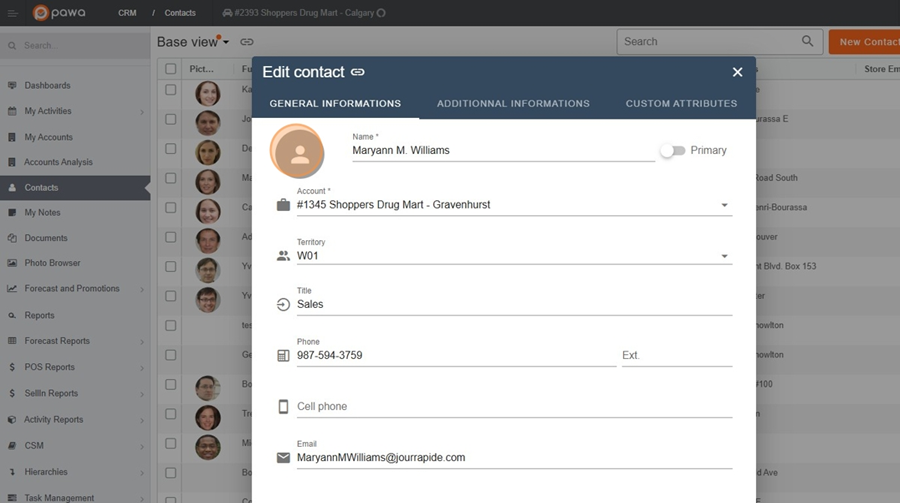This screenshot has width=900, height=503.
Task: Click the Documents icon in sidebar
Action: click(x=12, y=238)
